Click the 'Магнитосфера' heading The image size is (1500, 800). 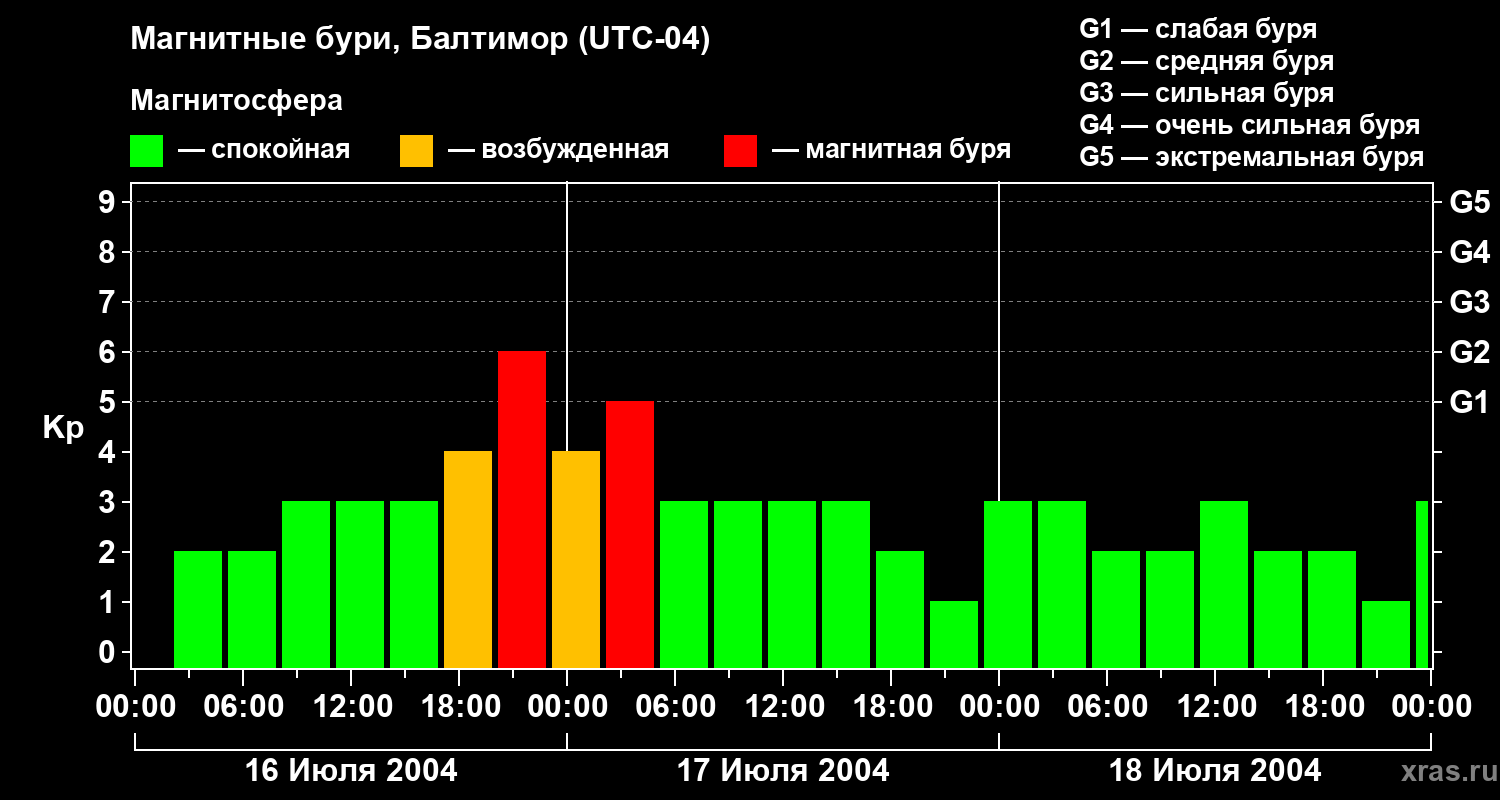point(236,101)
